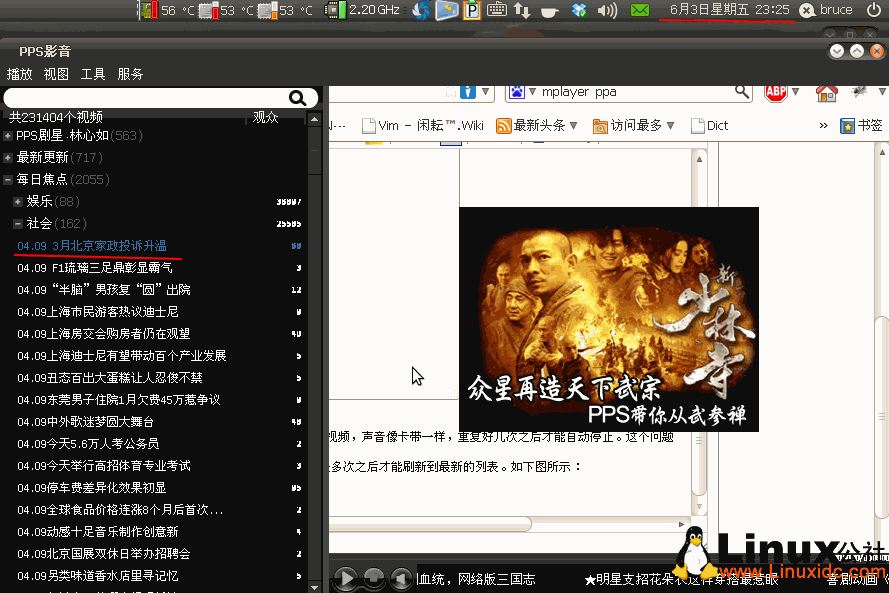Click the keyboard icon in the system tray
This screenshot has height=593, width=889.
coord(497,12)
